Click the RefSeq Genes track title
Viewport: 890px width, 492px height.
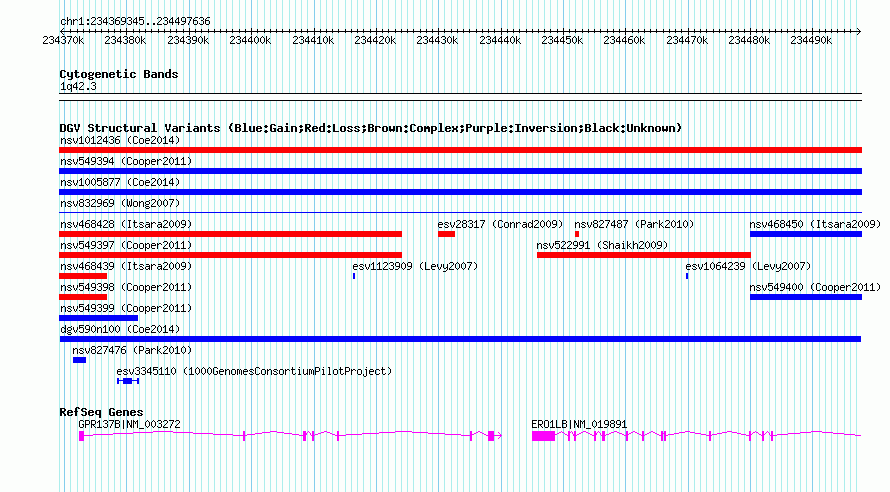pos(101,412)
